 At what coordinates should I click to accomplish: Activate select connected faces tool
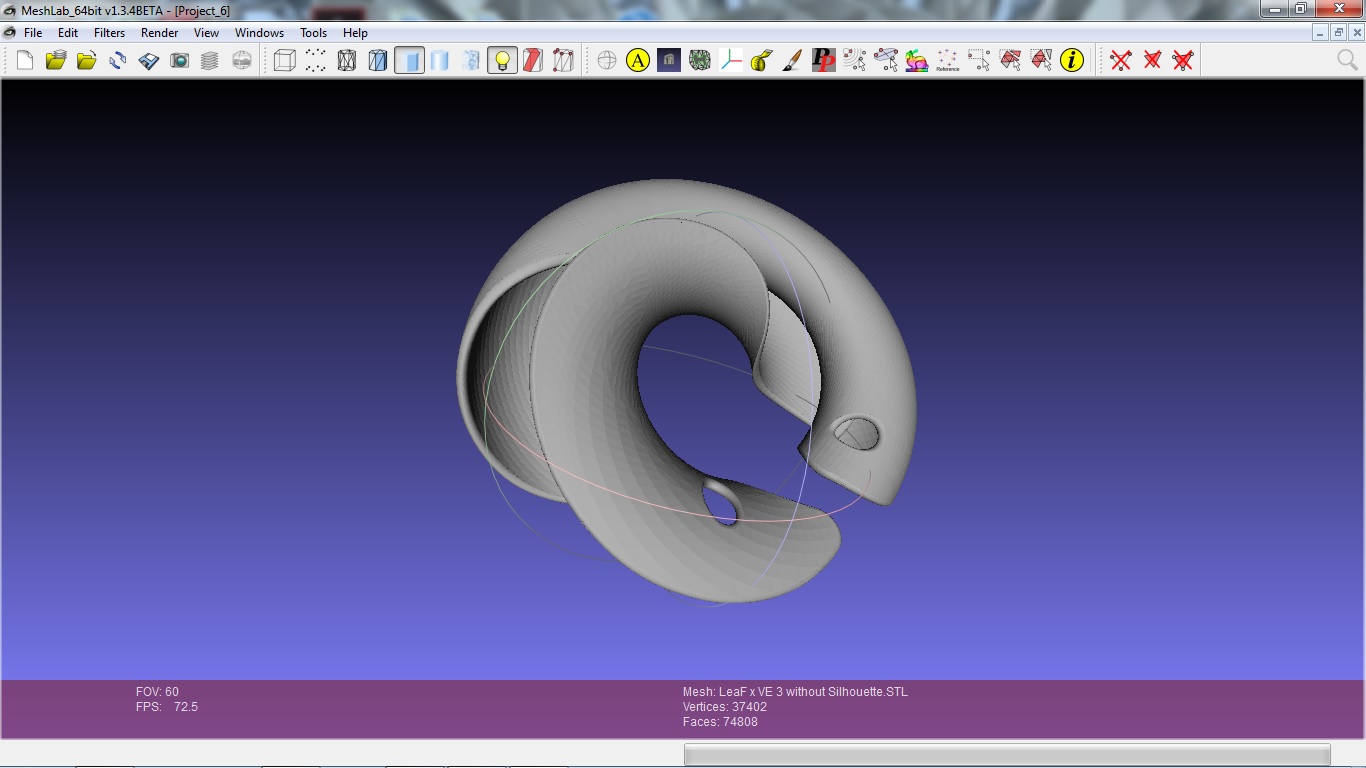pos(1041,61)
